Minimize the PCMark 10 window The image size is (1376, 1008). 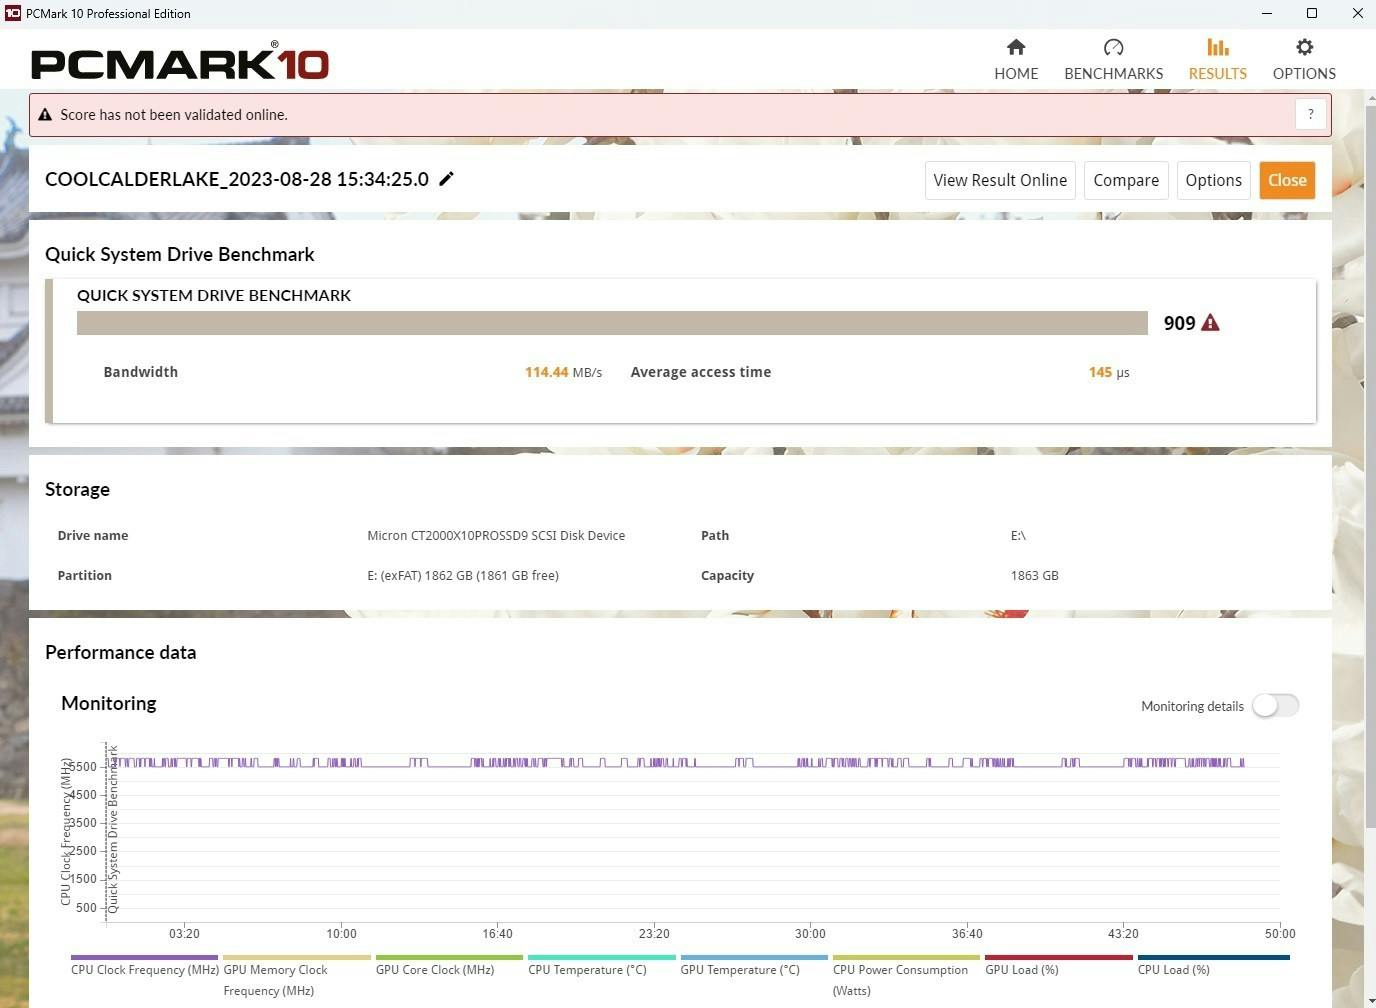[x=1267, y=13]
